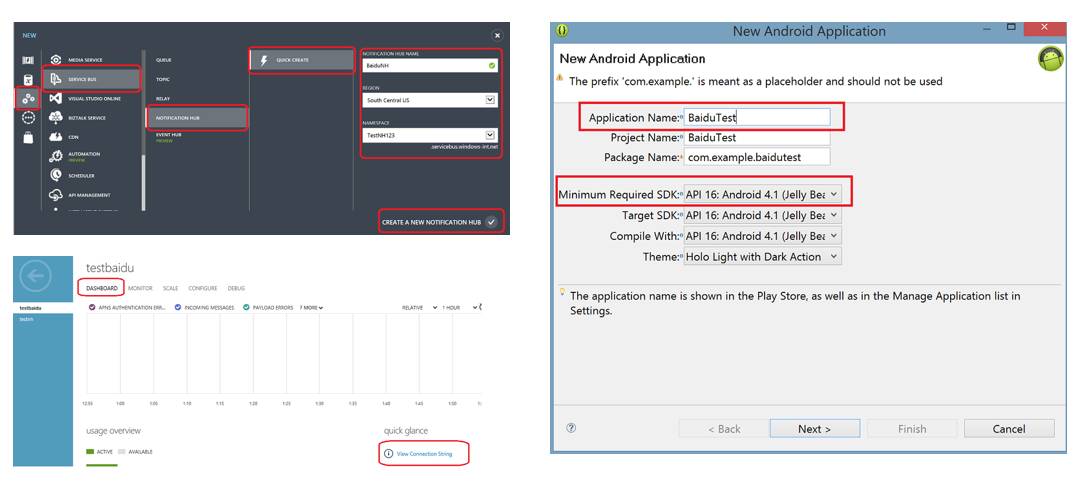This screenshot has height=486, width=1081.
Task: Click the back arrow on testbaidu page
Action: pos(36,276)
